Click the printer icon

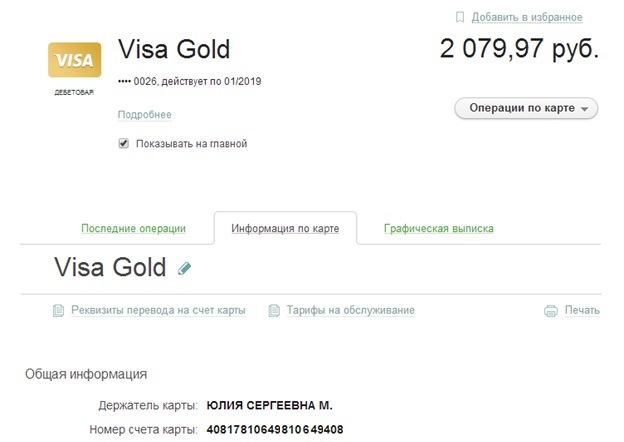550,311
